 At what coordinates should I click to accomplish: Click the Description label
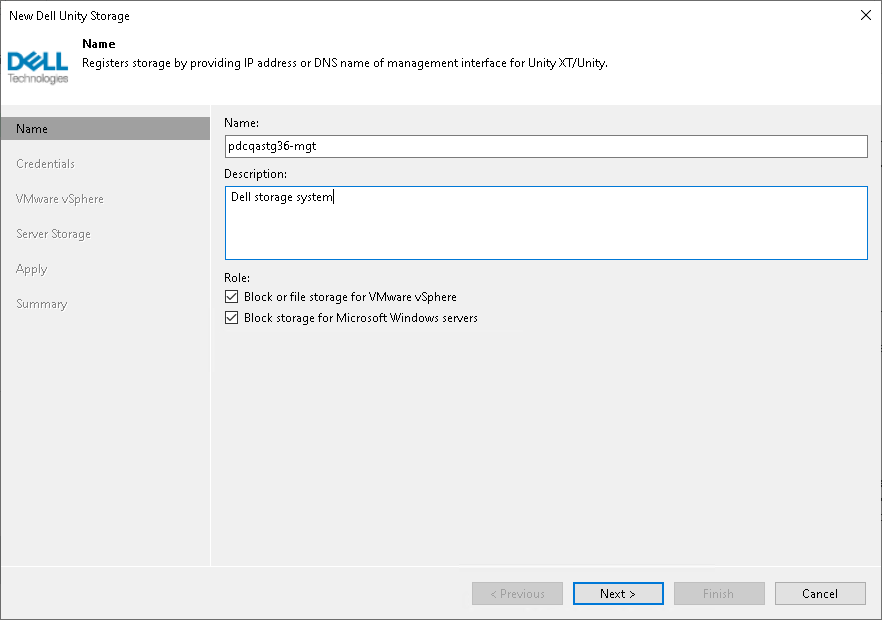pyautogui.click(x=255, y=174)
